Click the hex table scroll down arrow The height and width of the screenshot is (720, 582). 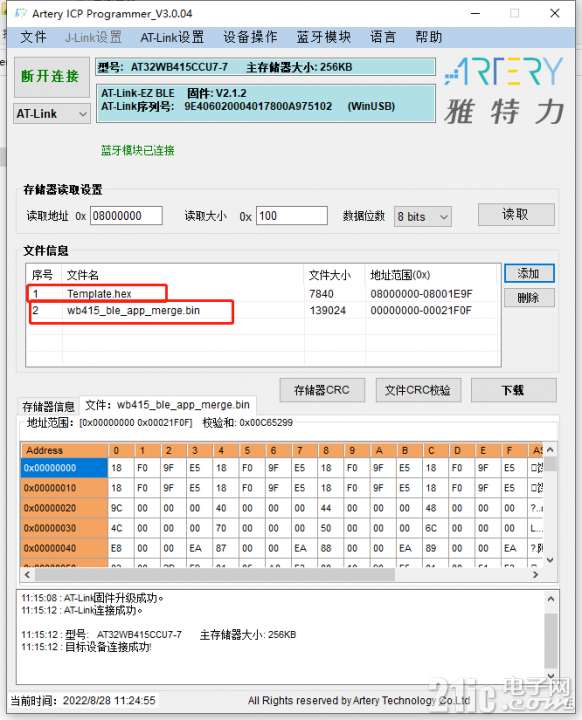point(550,560)
